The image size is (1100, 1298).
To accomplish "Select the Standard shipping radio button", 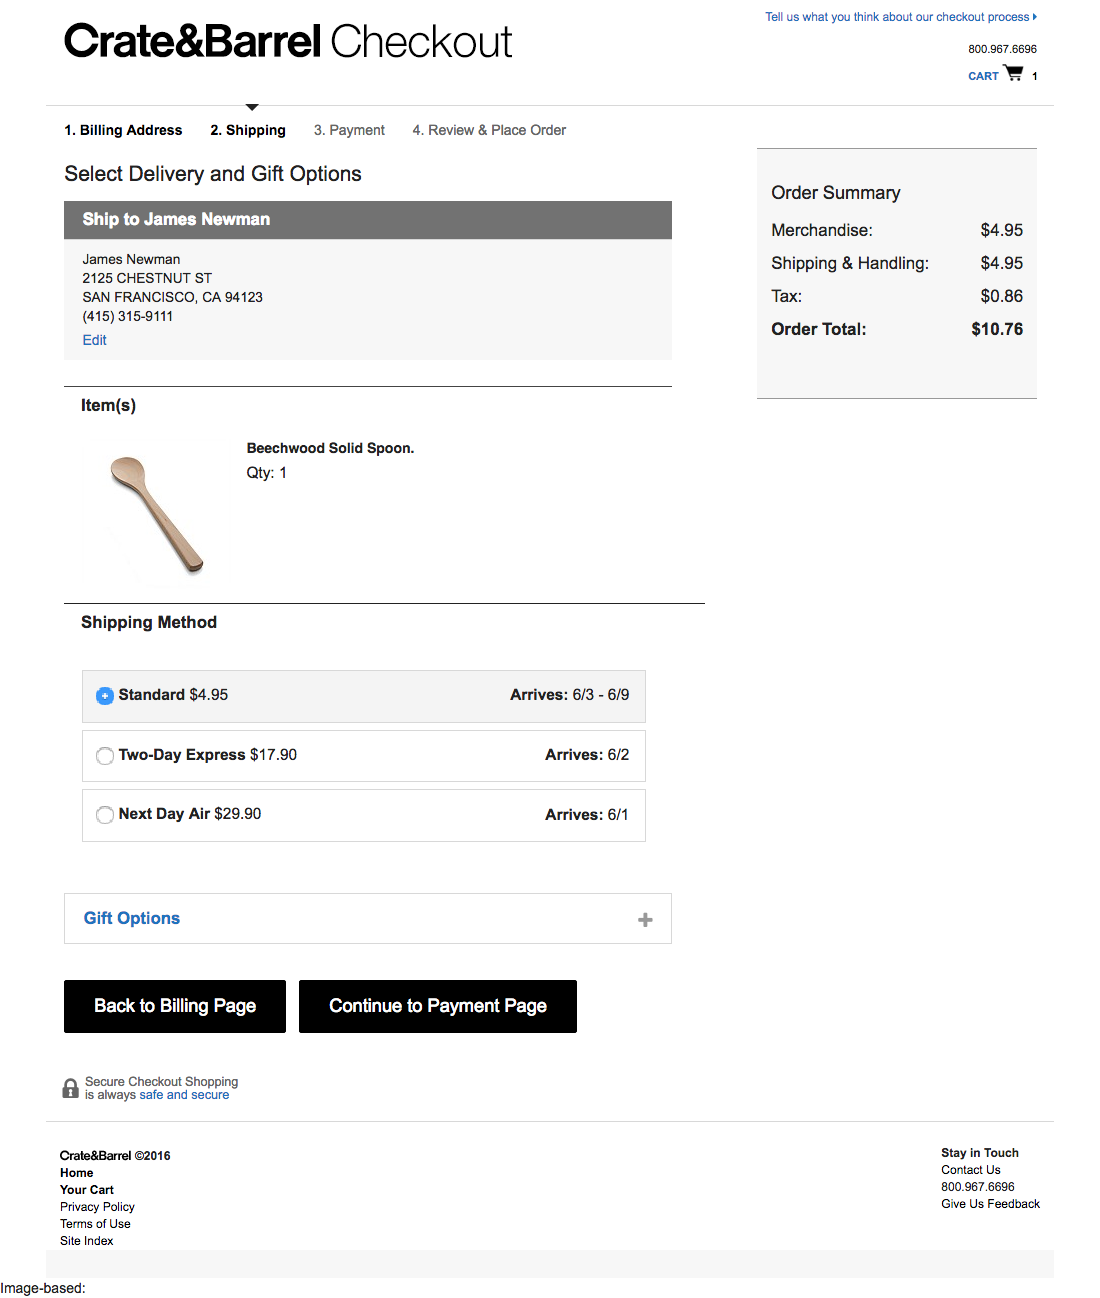I will 105,695.
